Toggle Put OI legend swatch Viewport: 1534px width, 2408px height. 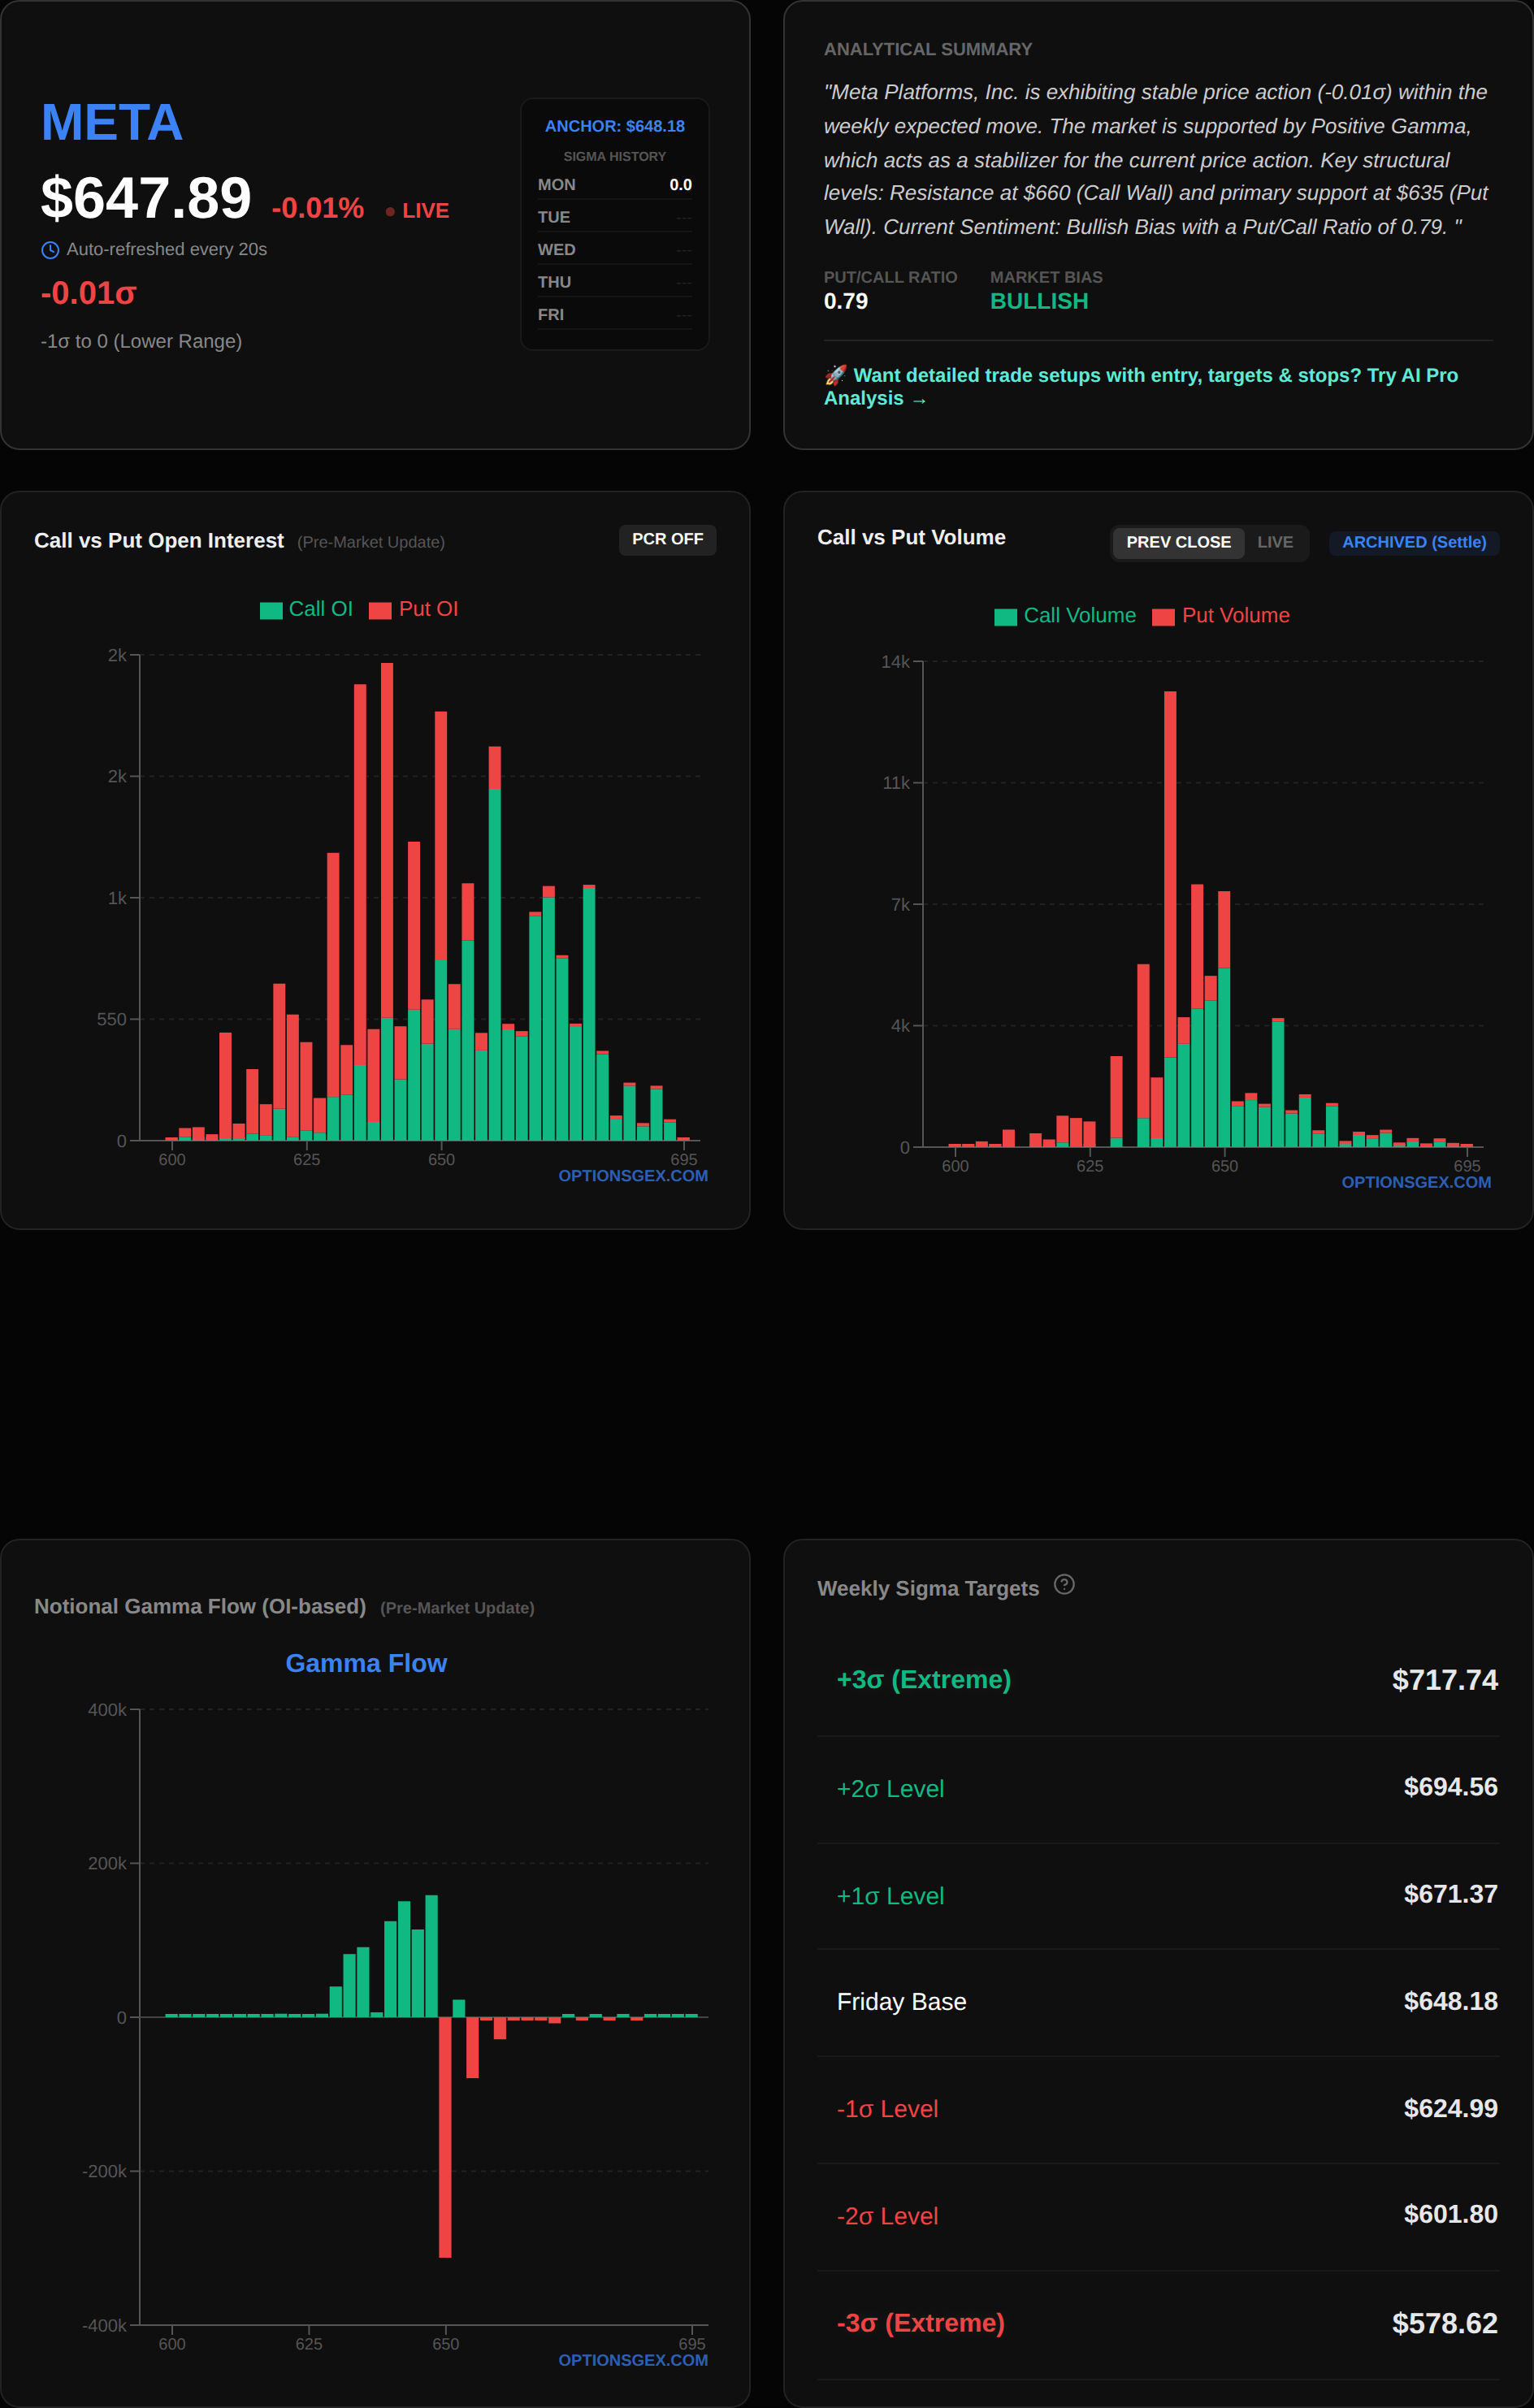380,610
